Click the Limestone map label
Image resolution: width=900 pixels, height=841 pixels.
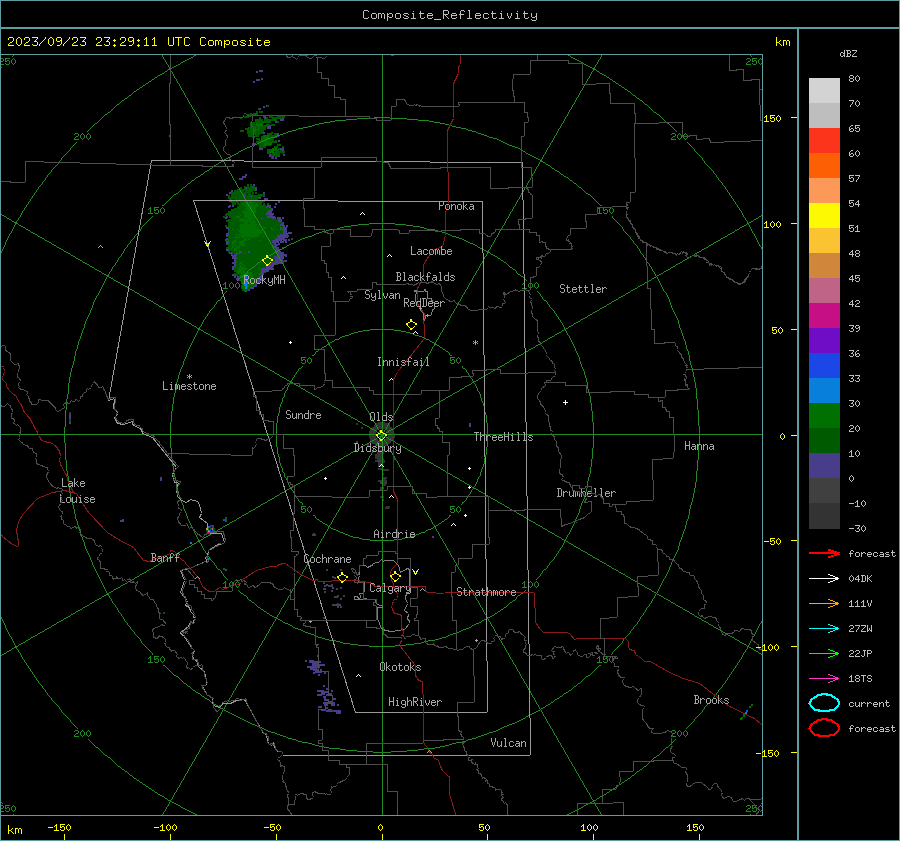[189, 386]
